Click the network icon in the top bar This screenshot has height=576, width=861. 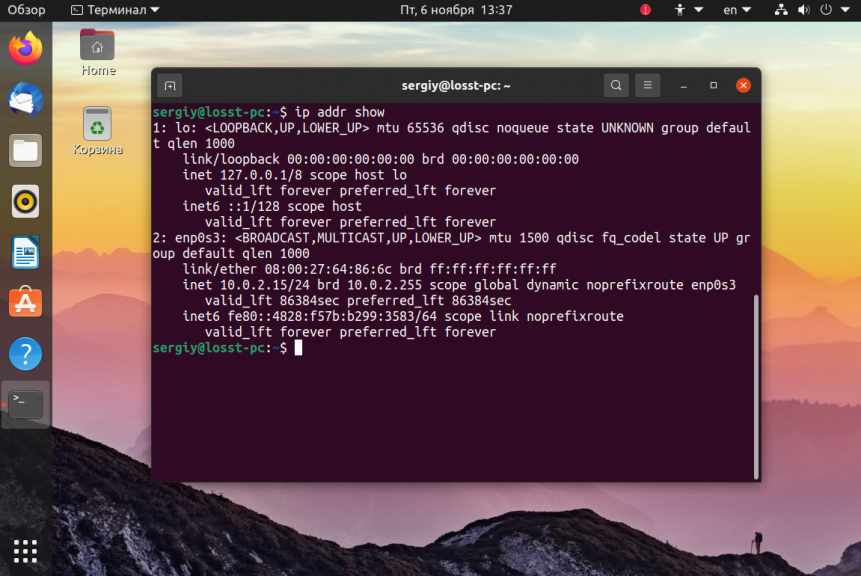(779, 10)
